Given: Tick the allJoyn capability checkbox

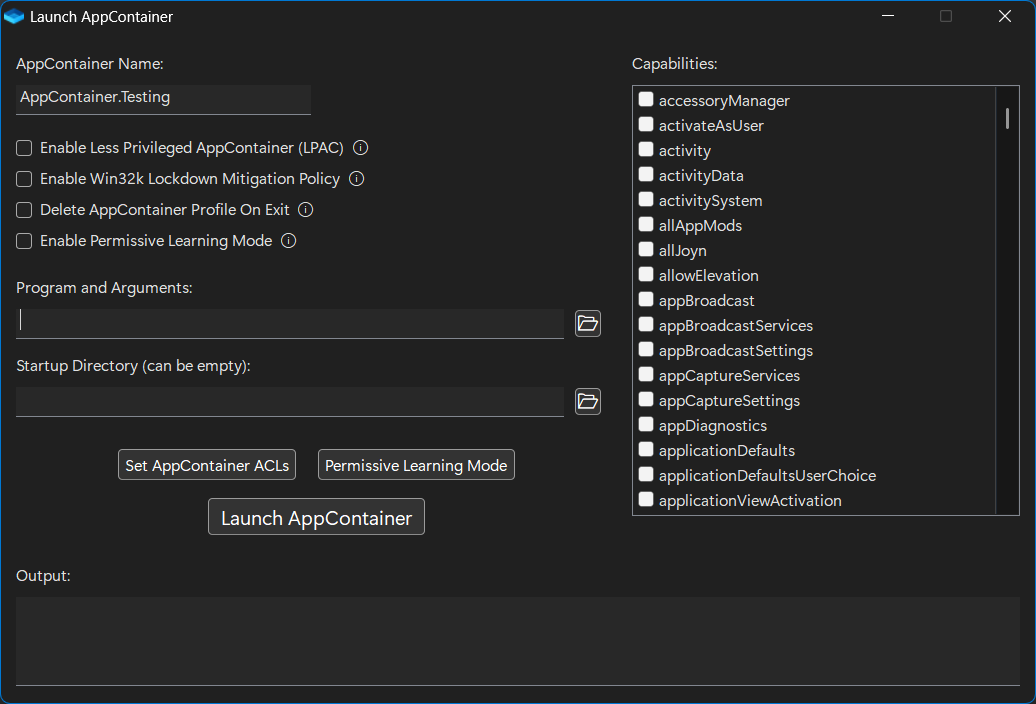Looking at the screenshot, I should [646, 250].
